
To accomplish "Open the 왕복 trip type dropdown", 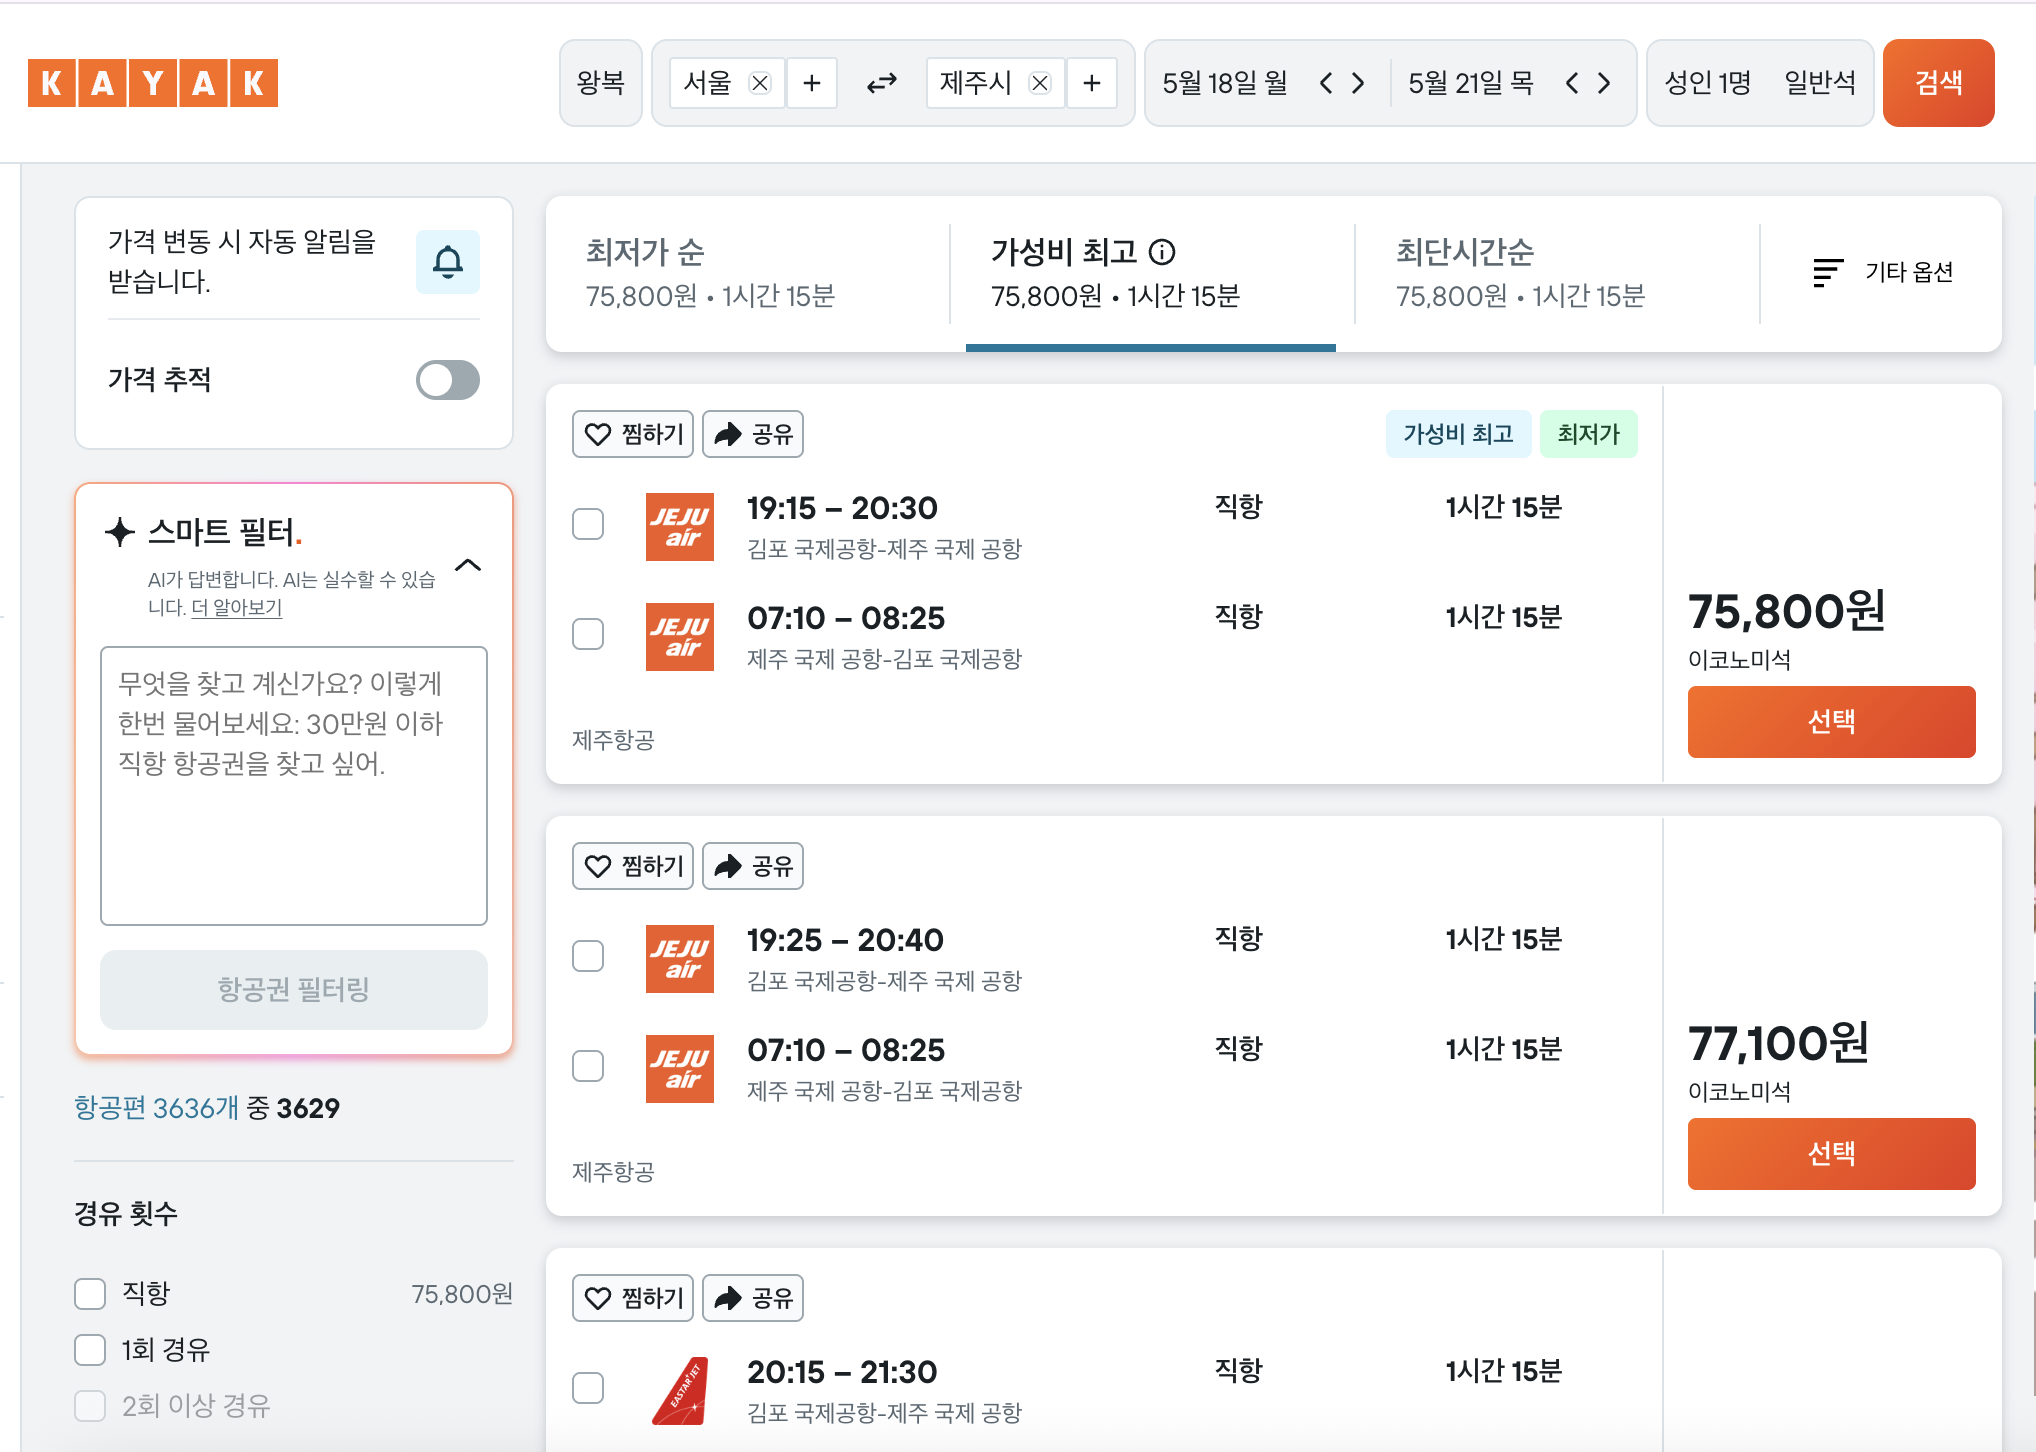I will tap(601, 83).
